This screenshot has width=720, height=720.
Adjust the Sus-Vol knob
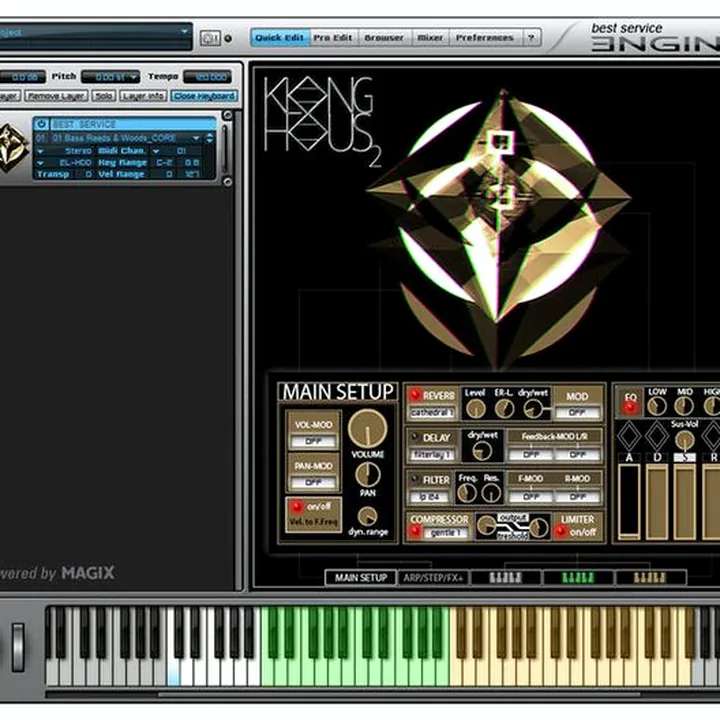tap(684, 440)
